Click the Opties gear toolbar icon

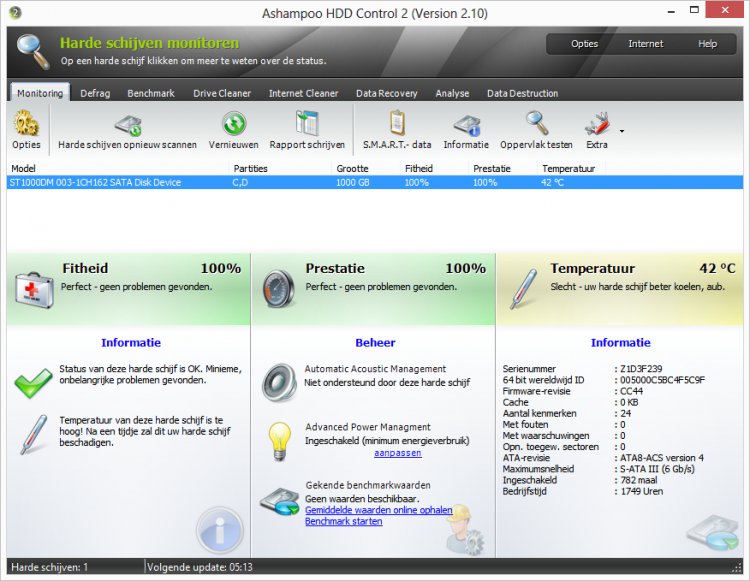(x=26, y=125)
